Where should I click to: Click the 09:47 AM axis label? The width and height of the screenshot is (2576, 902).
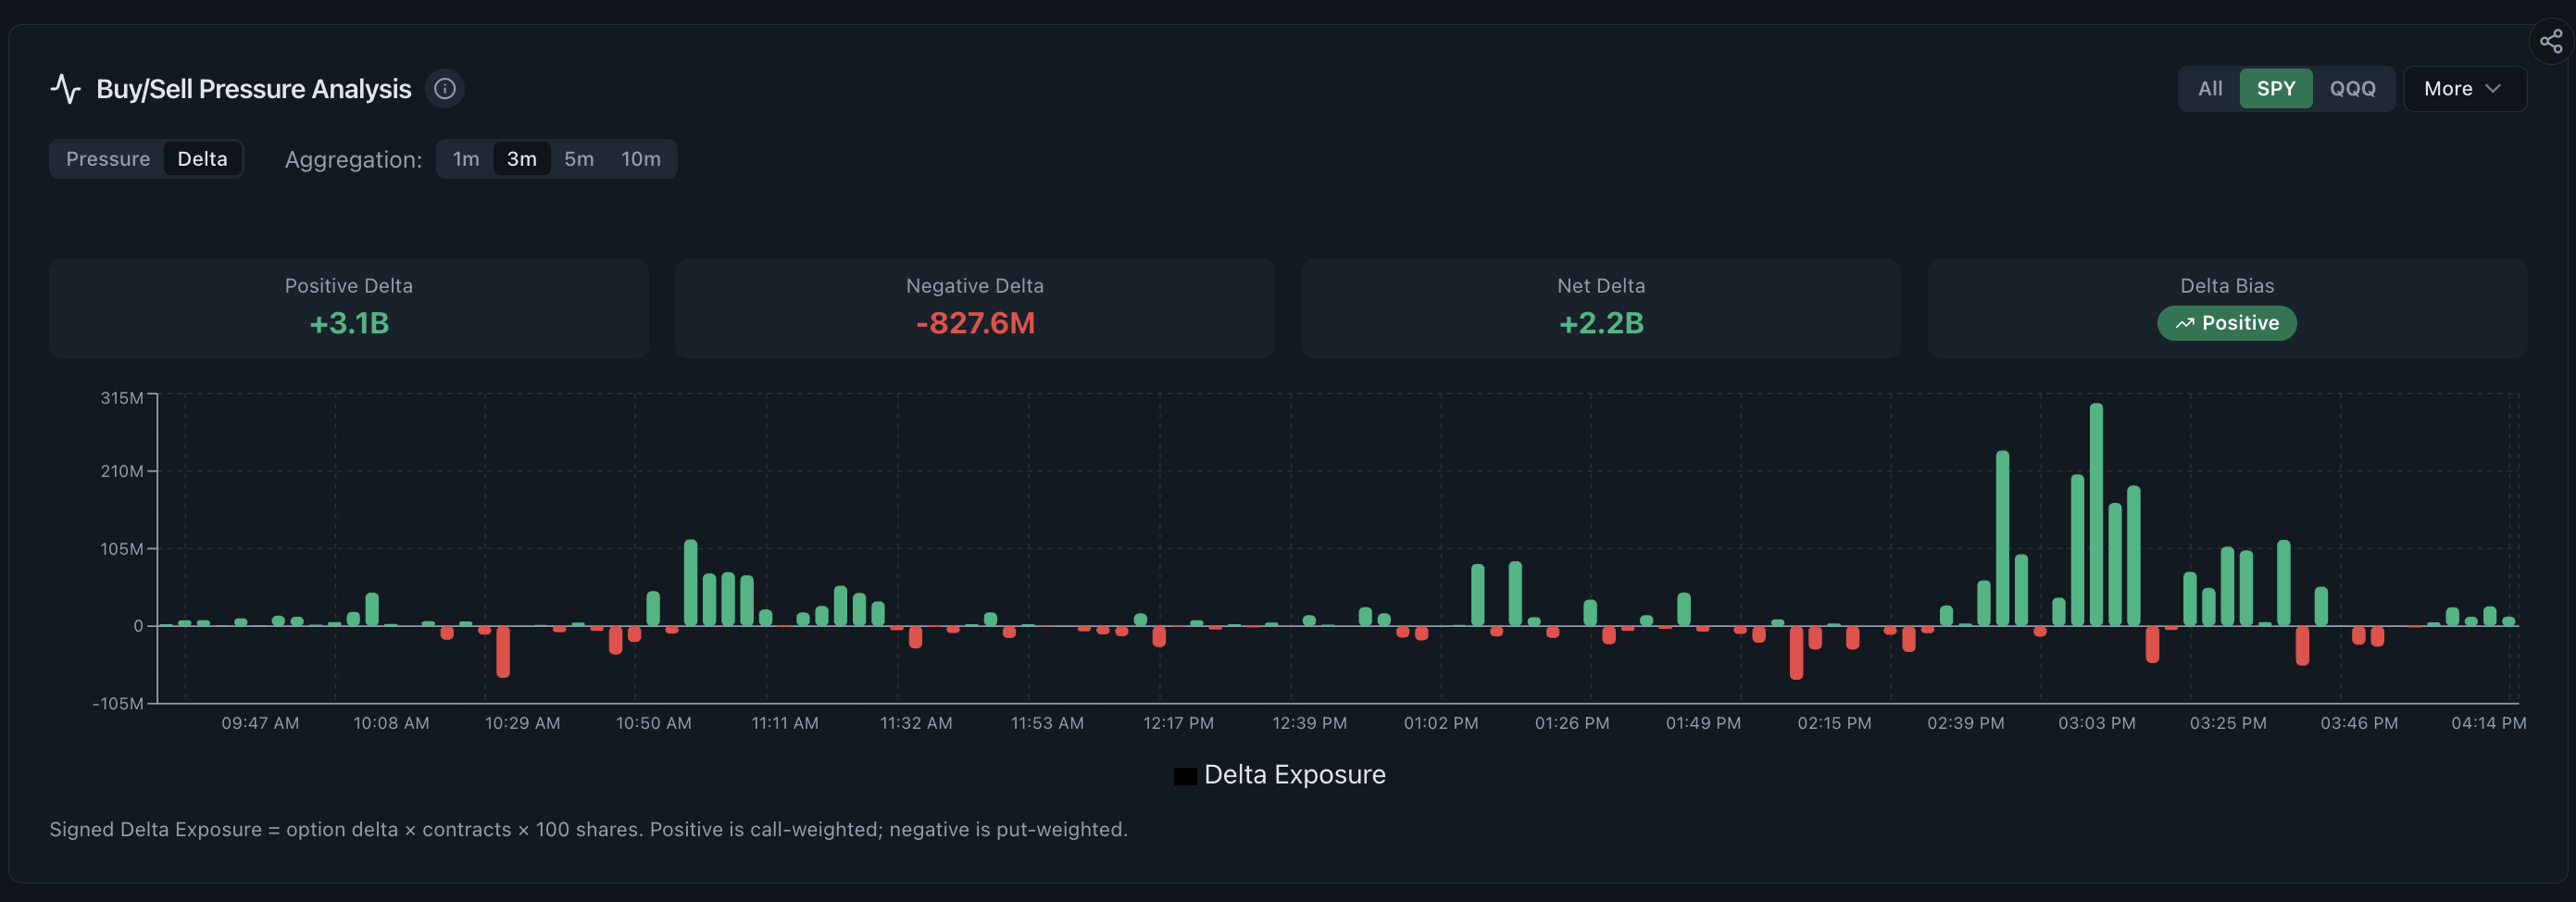(260, 723)
